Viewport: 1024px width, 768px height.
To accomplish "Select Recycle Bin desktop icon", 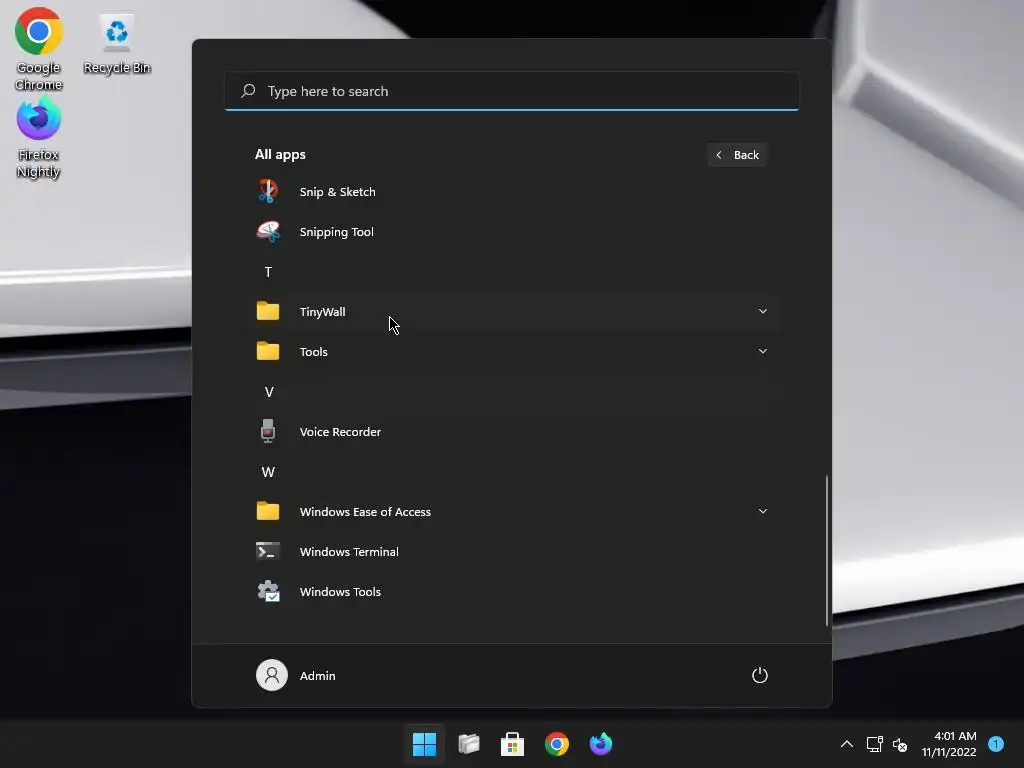I will (117, 43).
